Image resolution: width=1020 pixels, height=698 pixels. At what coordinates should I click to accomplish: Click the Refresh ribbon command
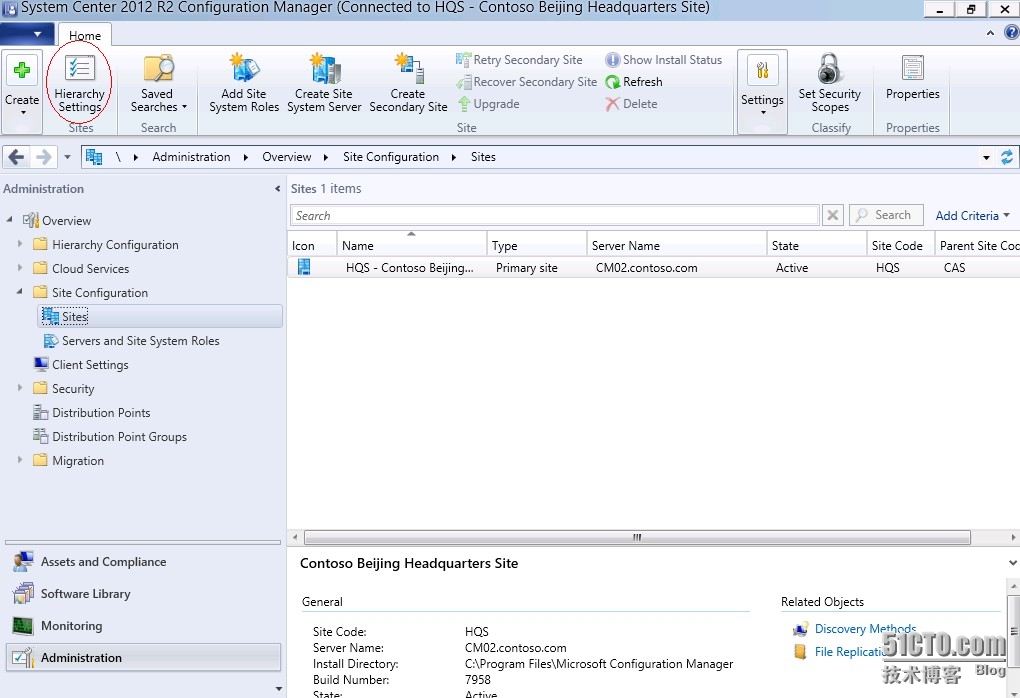(634, 82)
